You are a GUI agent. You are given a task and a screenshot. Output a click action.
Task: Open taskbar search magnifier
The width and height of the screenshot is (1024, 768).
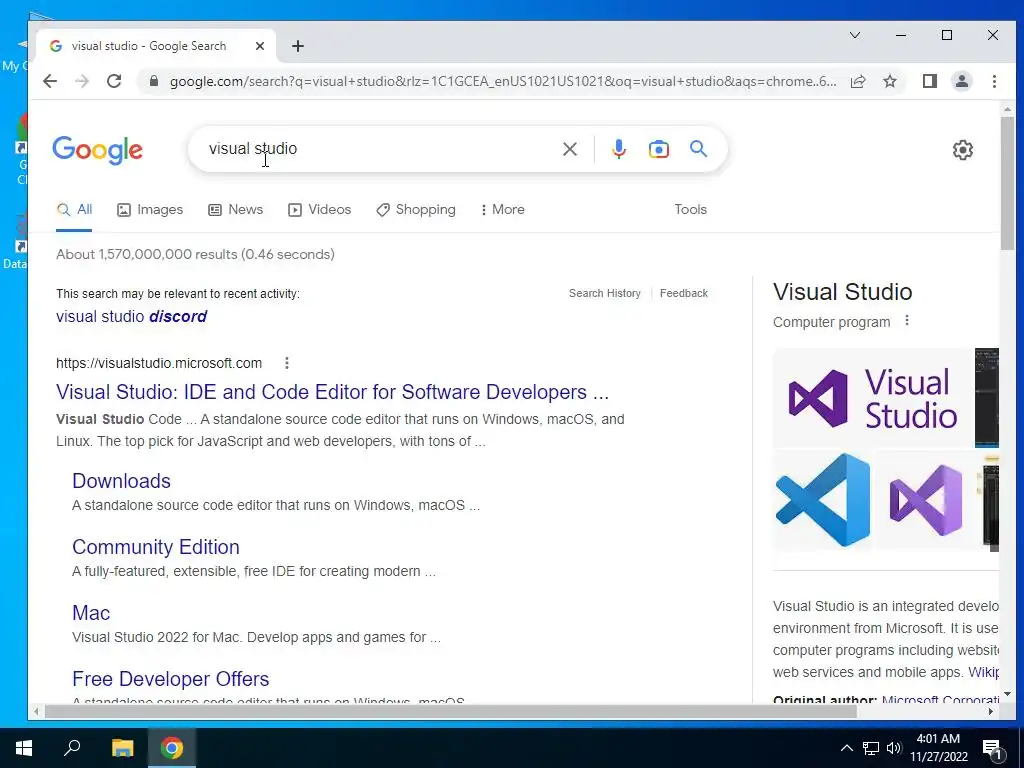(72, 748)
